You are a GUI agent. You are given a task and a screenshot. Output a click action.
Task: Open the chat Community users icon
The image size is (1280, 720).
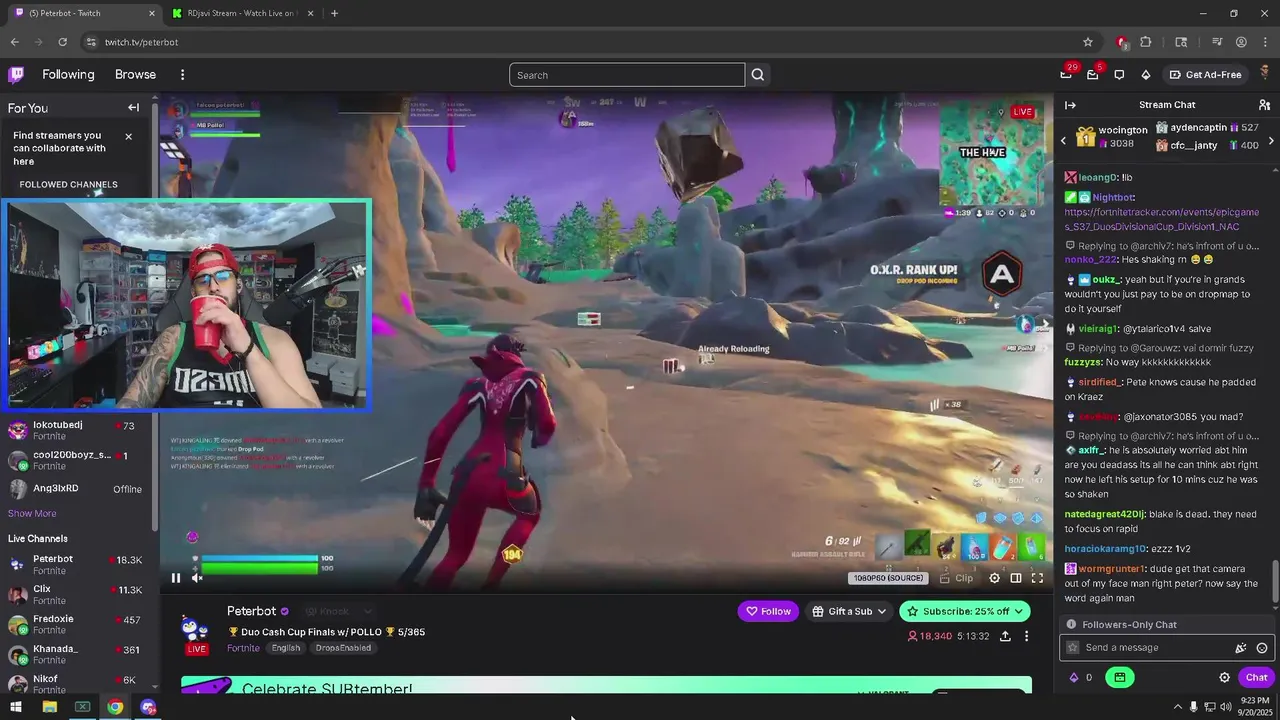[1264, 105]
